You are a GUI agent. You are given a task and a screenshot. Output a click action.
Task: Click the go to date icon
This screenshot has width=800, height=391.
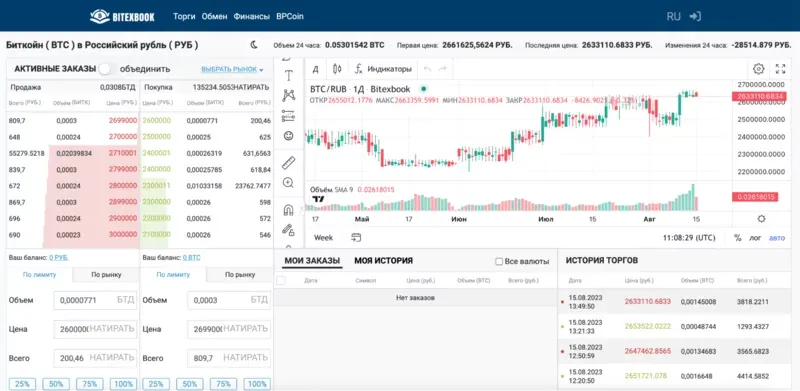(356, 237)
